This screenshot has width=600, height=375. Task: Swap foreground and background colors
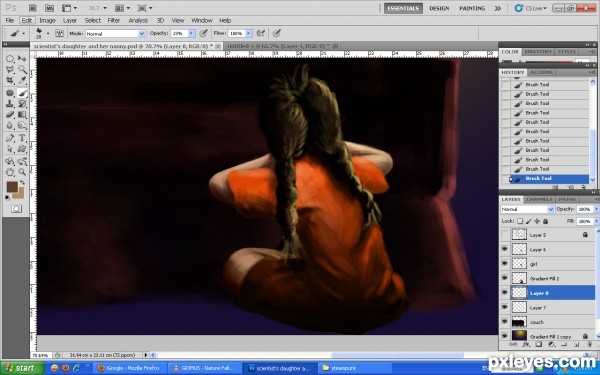coord(23,183)
